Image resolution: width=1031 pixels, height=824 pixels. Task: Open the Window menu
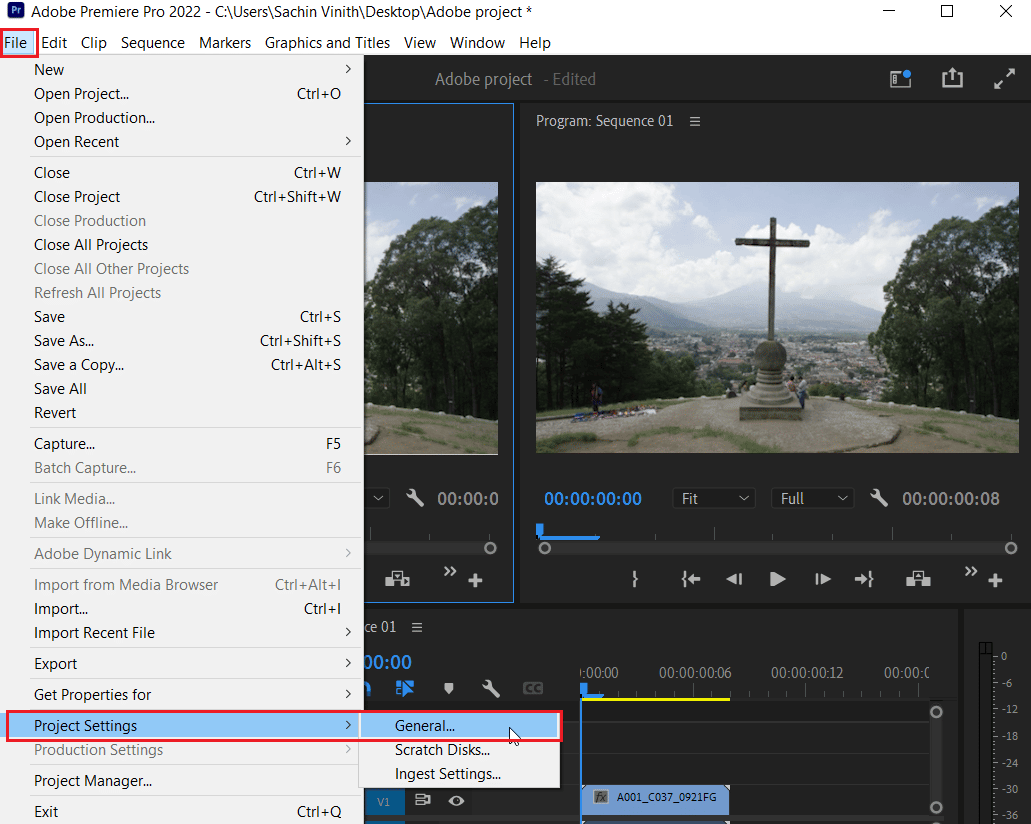tap(477, 43)
